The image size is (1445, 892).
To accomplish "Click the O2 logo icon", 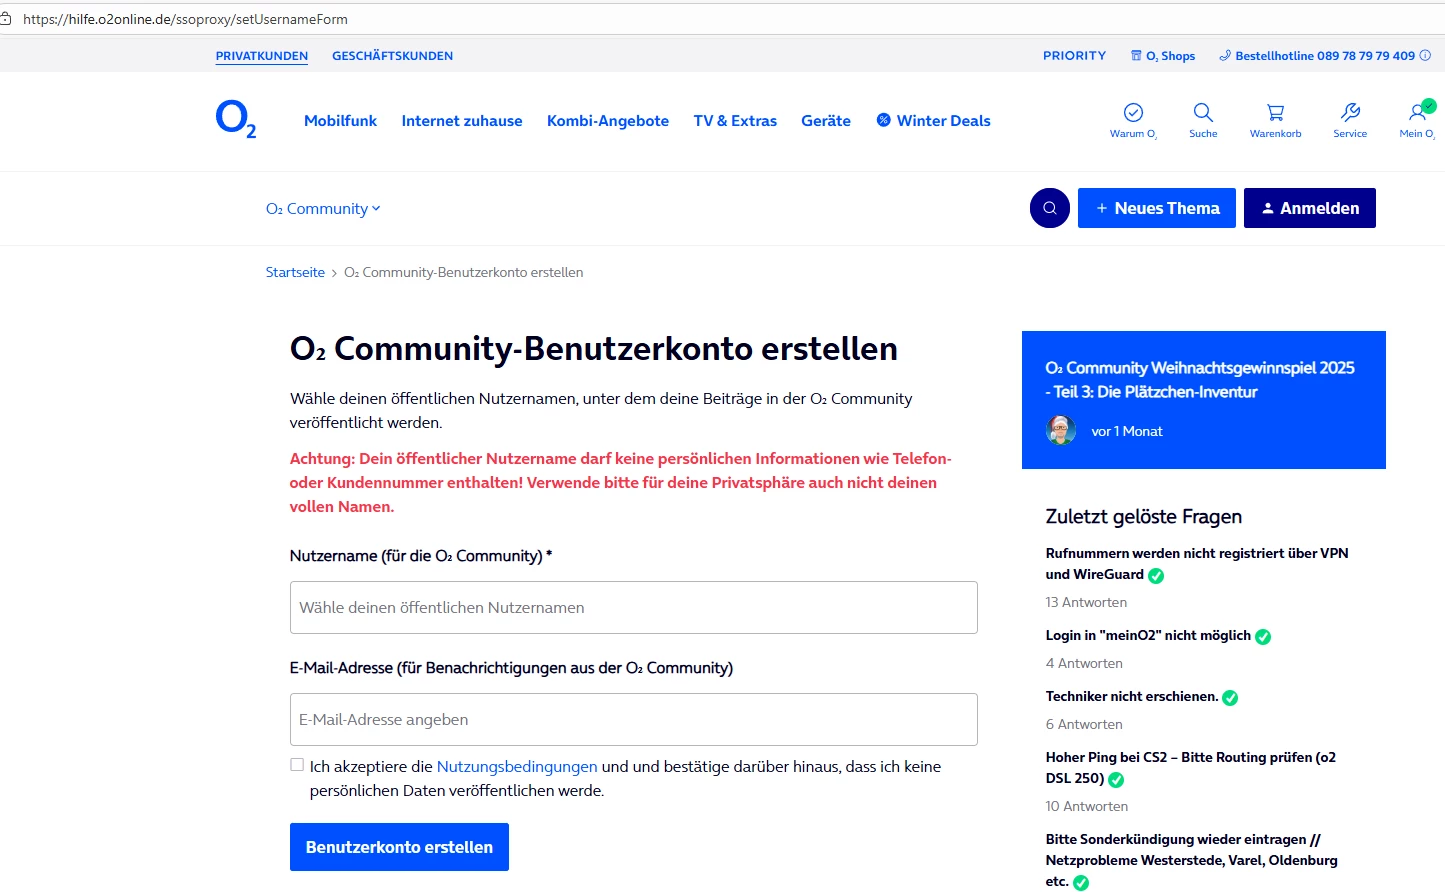I will click(x=236, y=119).
